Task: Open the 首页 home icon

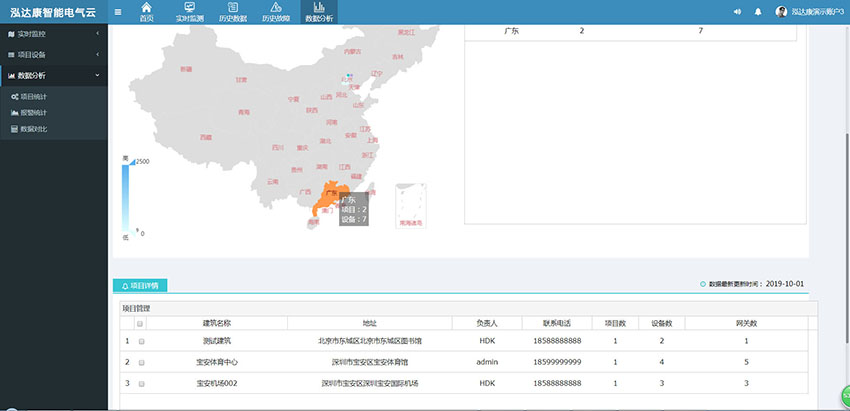Action: point(147,9)
